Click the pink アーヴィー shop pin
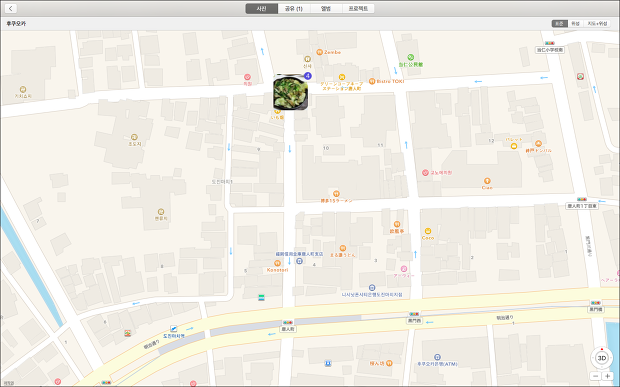 tap(404, 269)
